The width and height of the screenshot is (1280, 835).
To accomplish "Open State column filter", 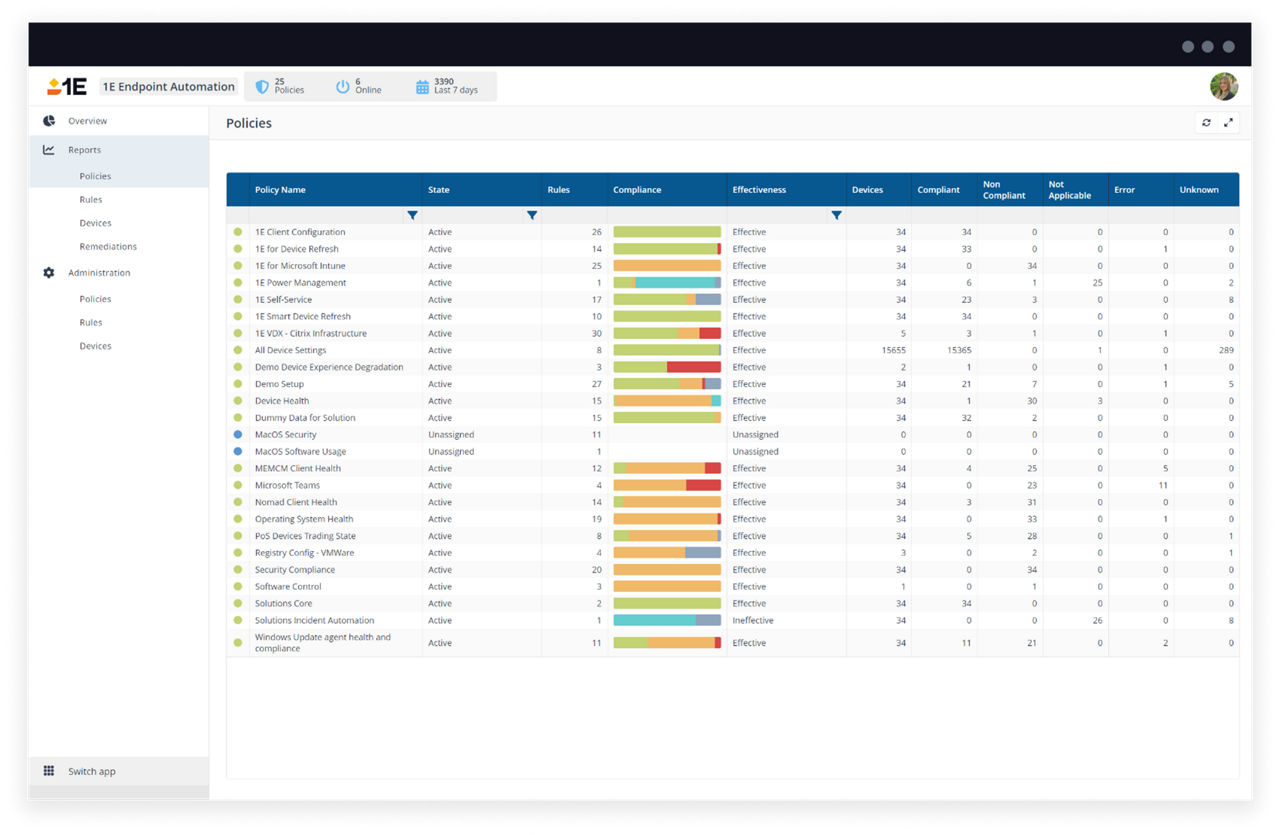I will [x=532, y=215].
